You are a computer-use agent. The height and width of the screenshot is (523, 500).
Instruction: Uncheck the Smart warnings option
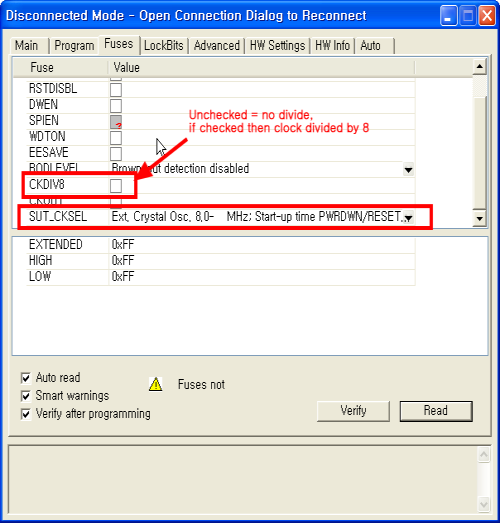tap(26, 396)
